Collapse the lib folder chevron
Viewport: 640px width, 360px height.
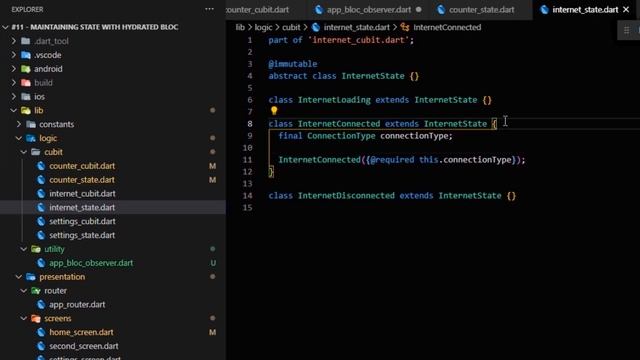pyautogui.click(x=14, y=111)
